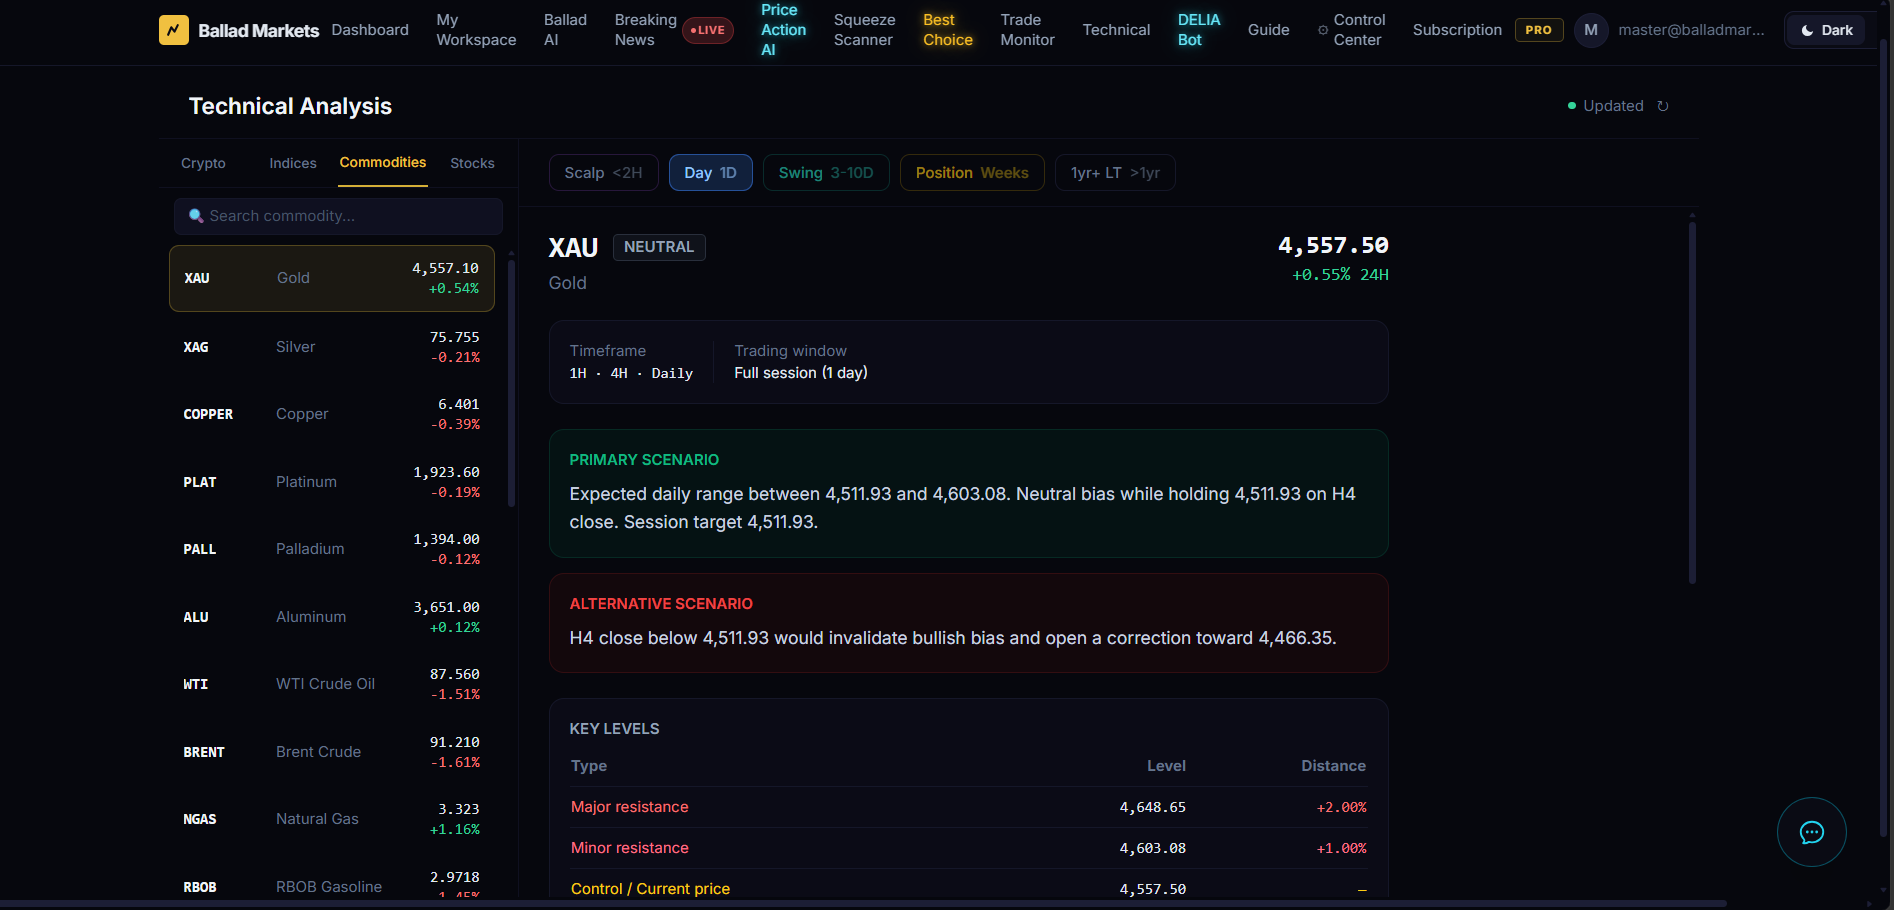
Task: Click the main analysis panel scrollbar
Action: (x=1692, y=402)
